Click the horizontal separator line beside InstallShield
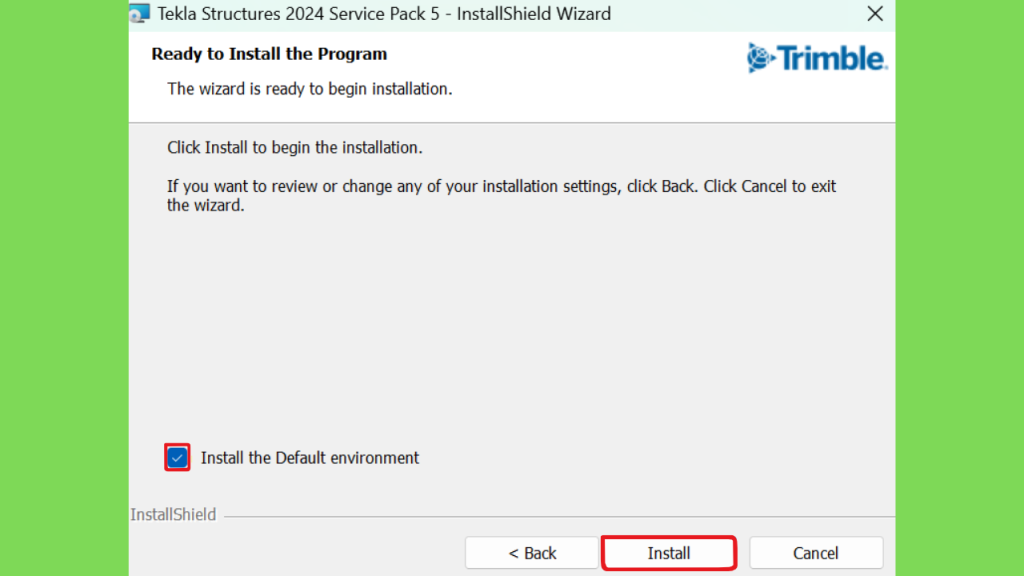The height and width of the screenshot is (576, 1024). 559,517
